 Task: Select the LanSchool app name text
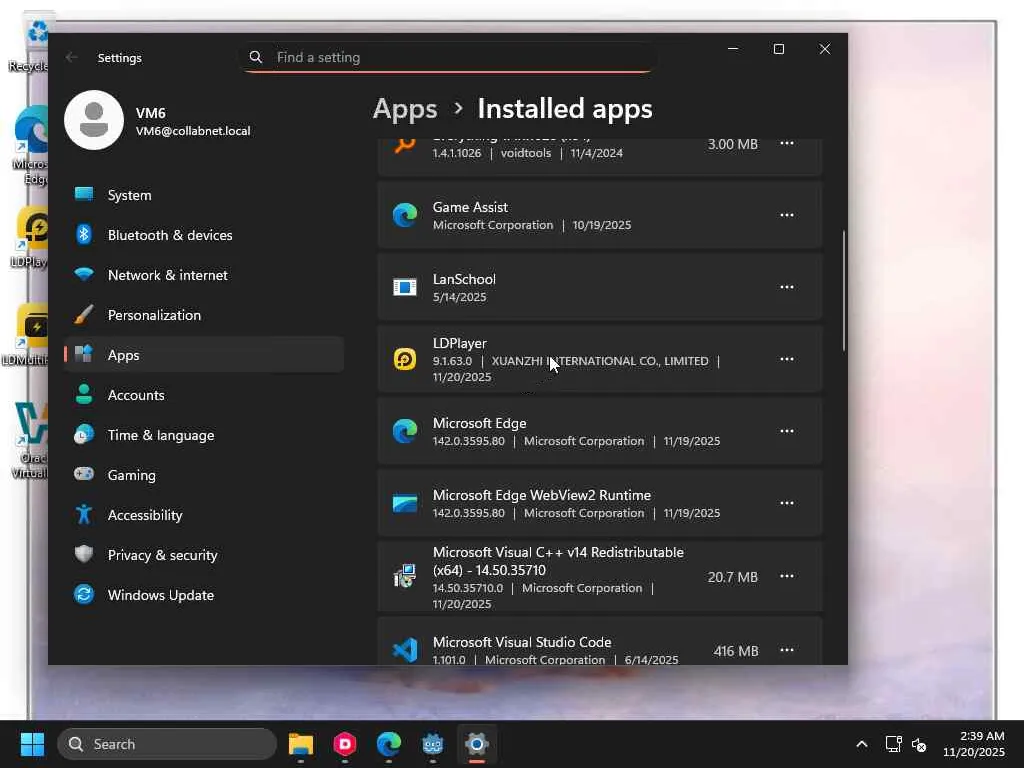click(464, 279)
